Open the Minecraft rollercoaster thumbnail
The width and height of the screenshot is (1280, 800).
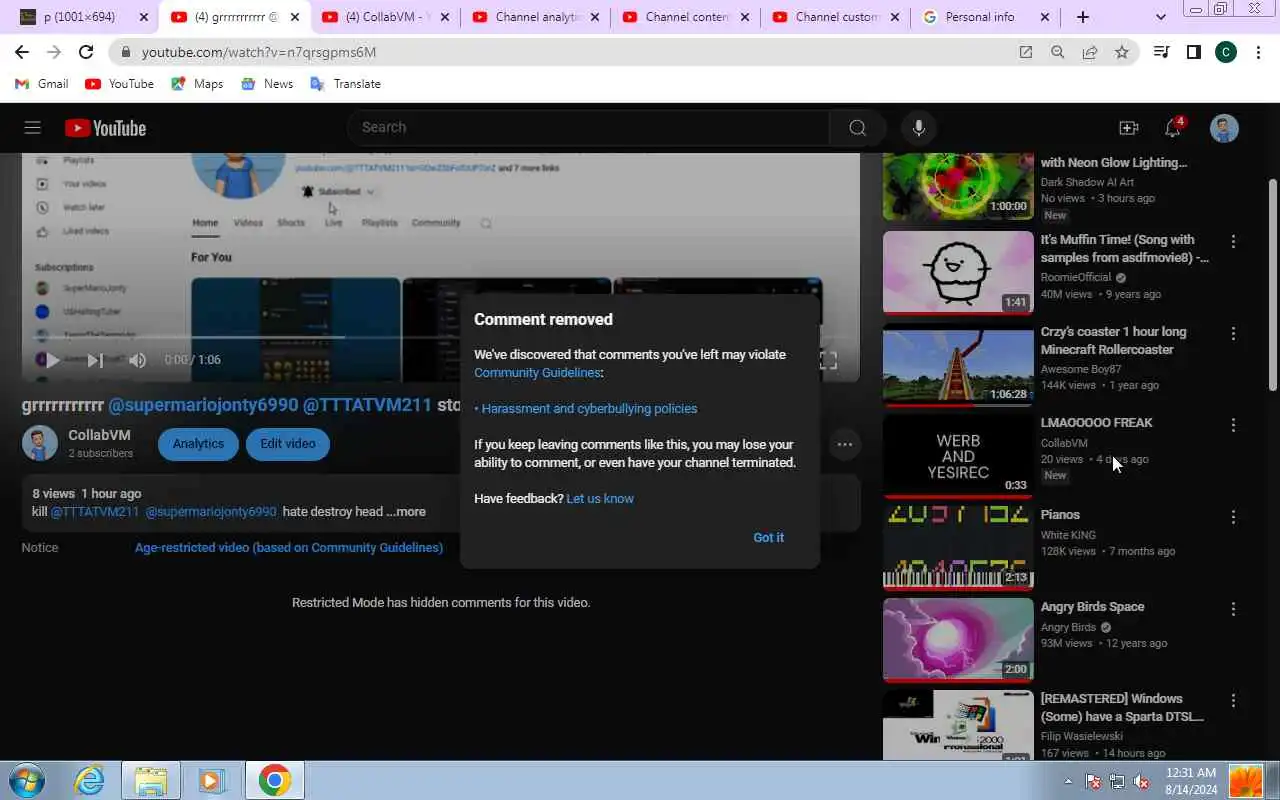(x=958, y=365)
